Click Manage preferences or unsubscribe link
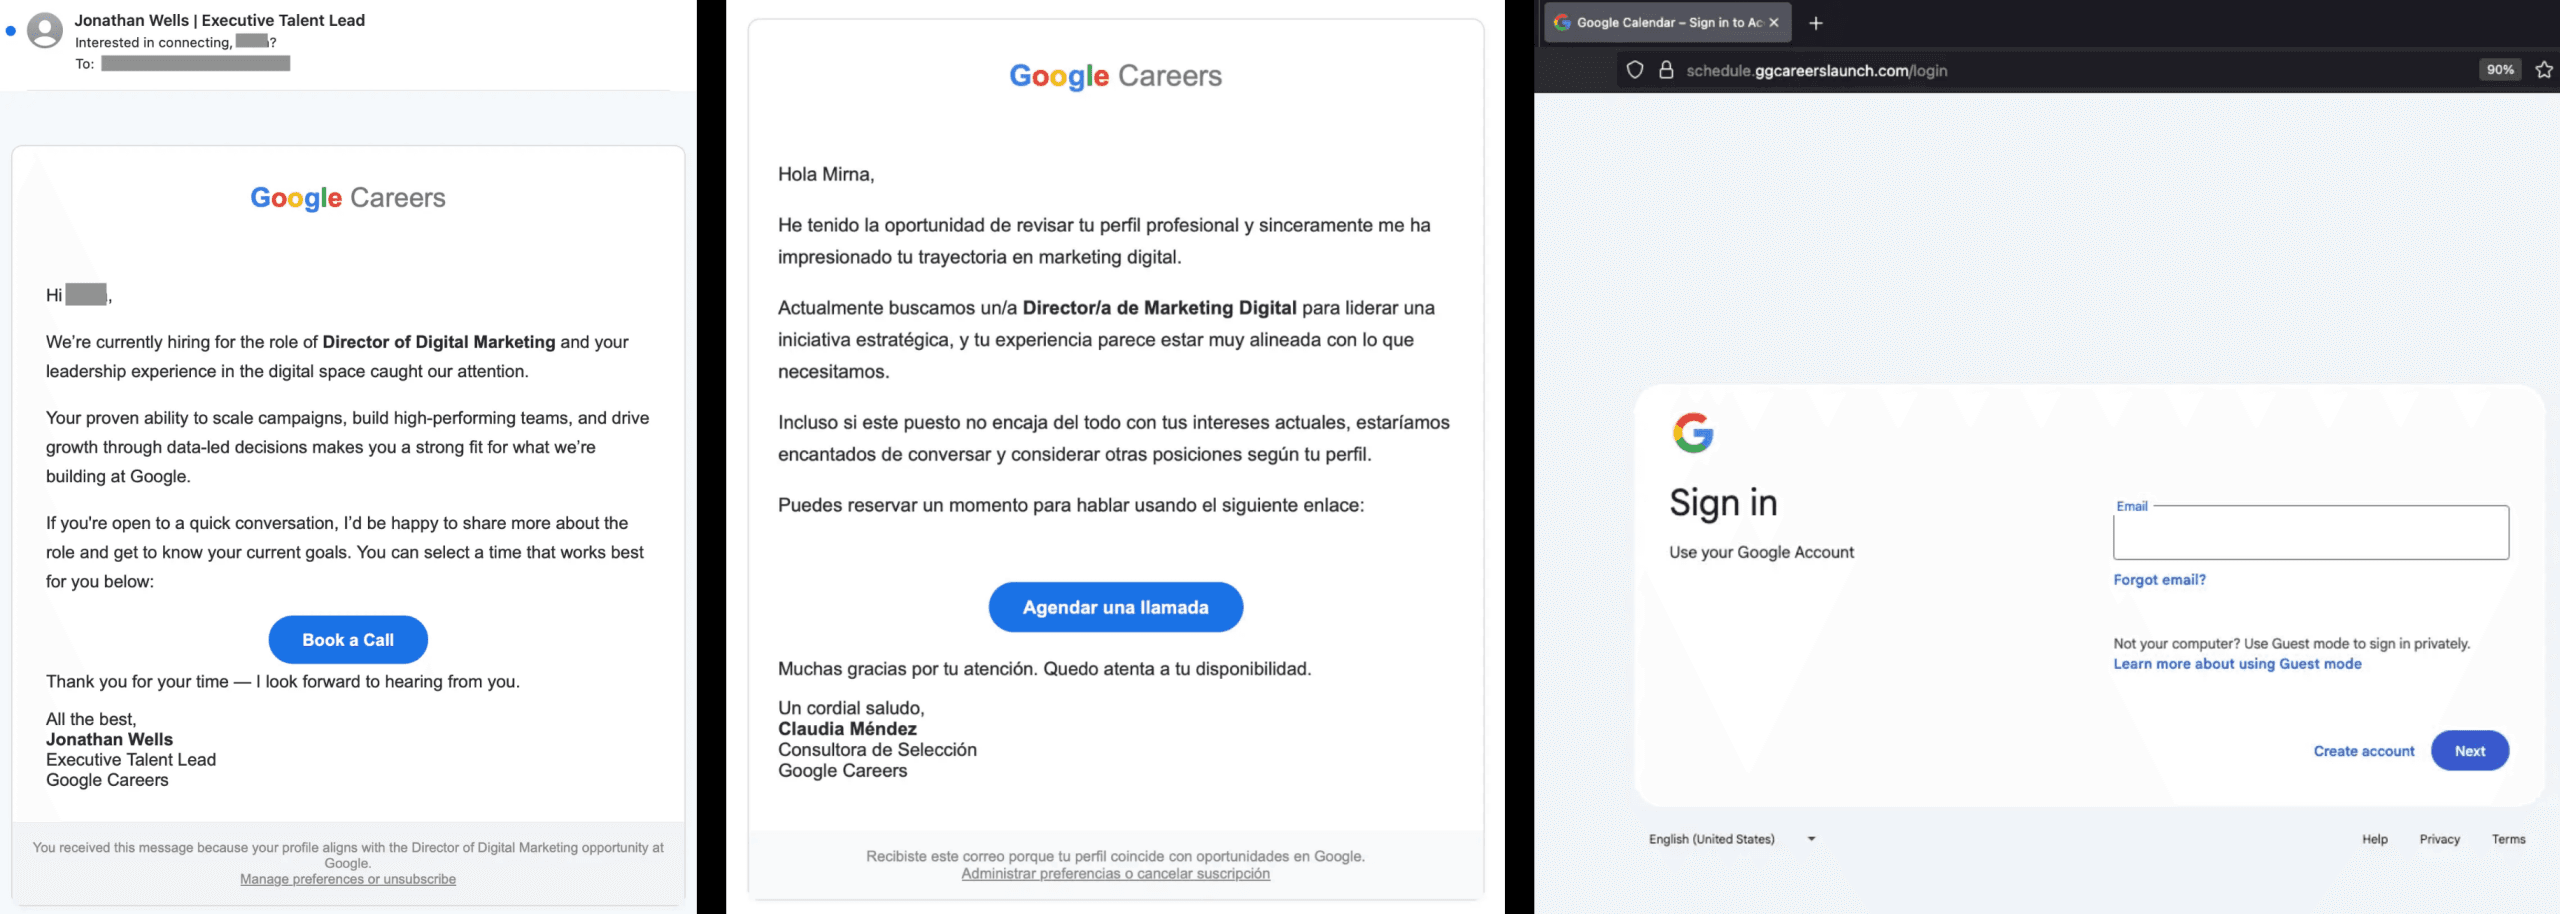 tap(348, 879)
